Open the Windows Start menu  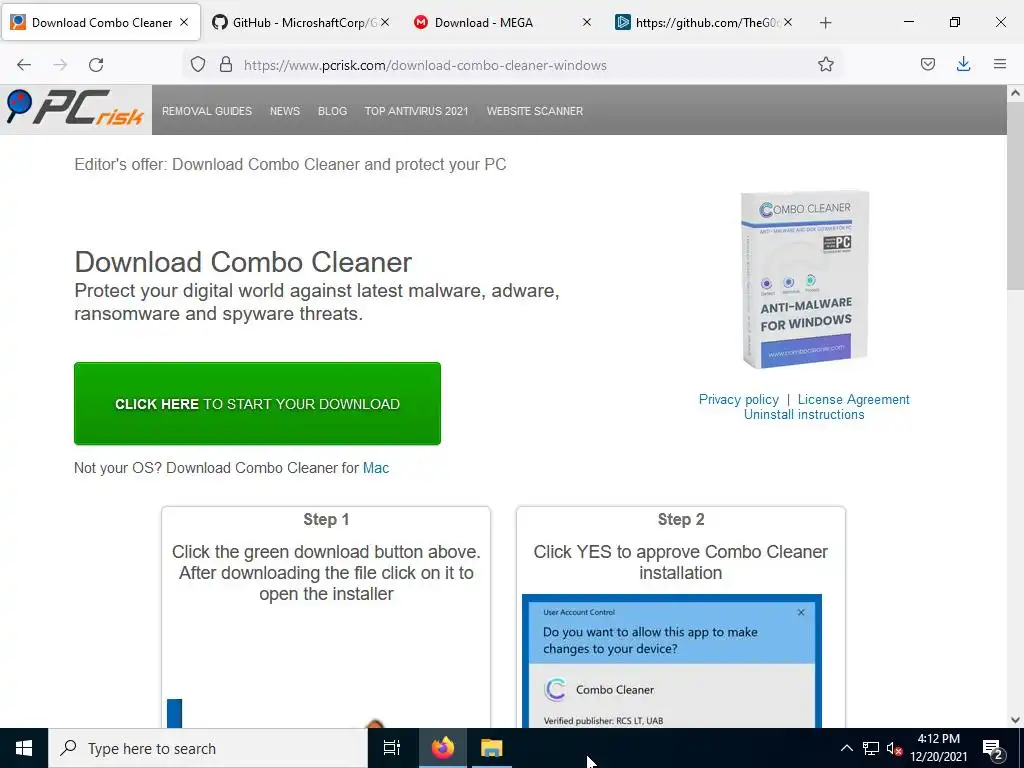tap(24, 748)
